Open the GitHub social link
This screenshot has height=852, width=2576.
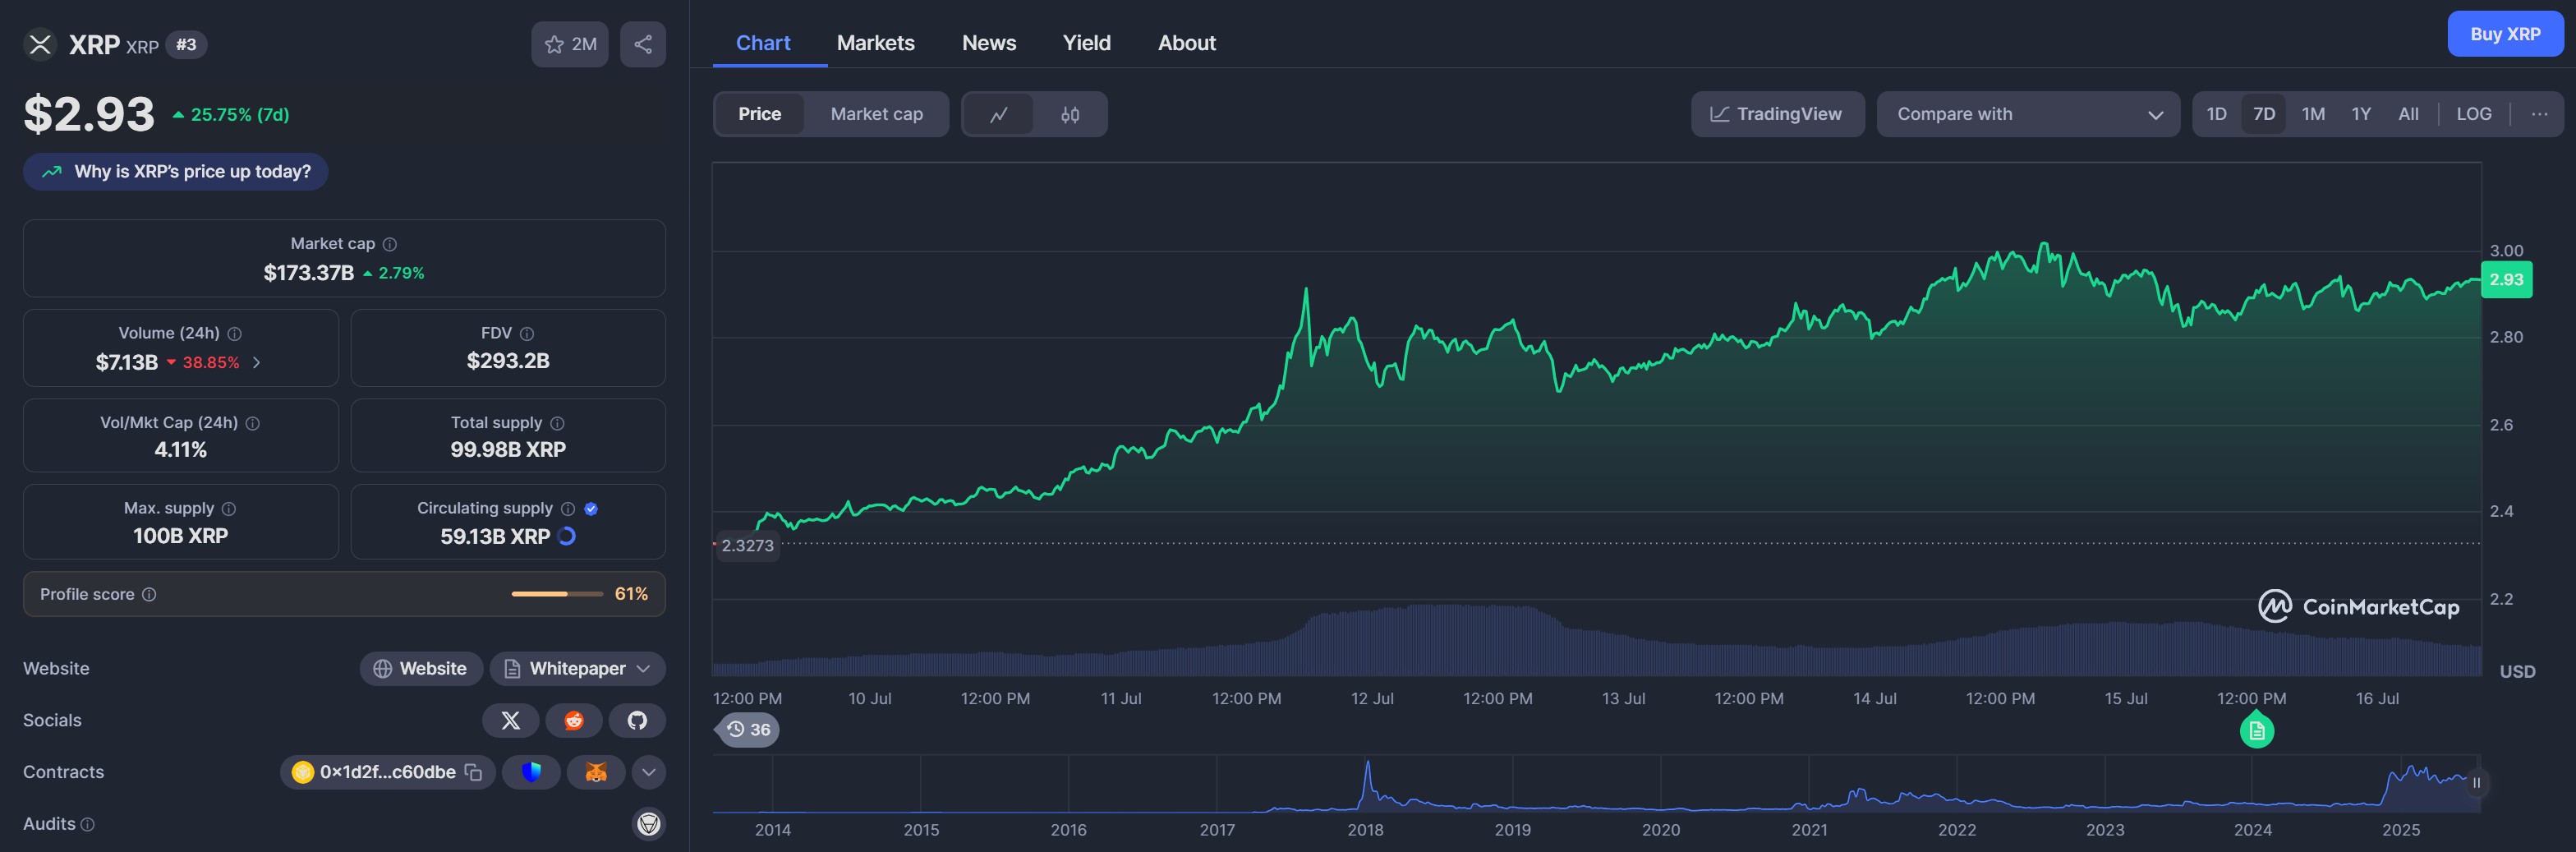[x=637, y=721]
